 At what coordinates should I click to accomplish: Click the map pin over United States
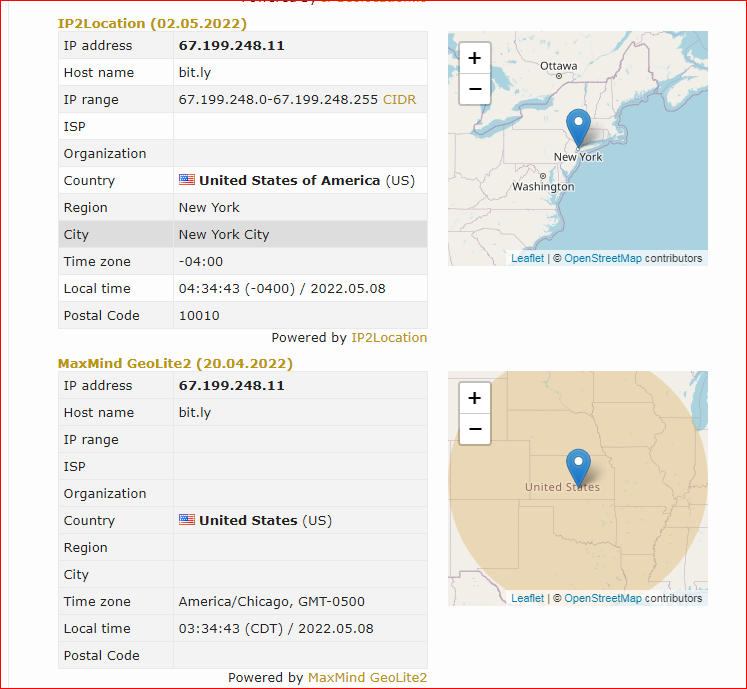578,468
